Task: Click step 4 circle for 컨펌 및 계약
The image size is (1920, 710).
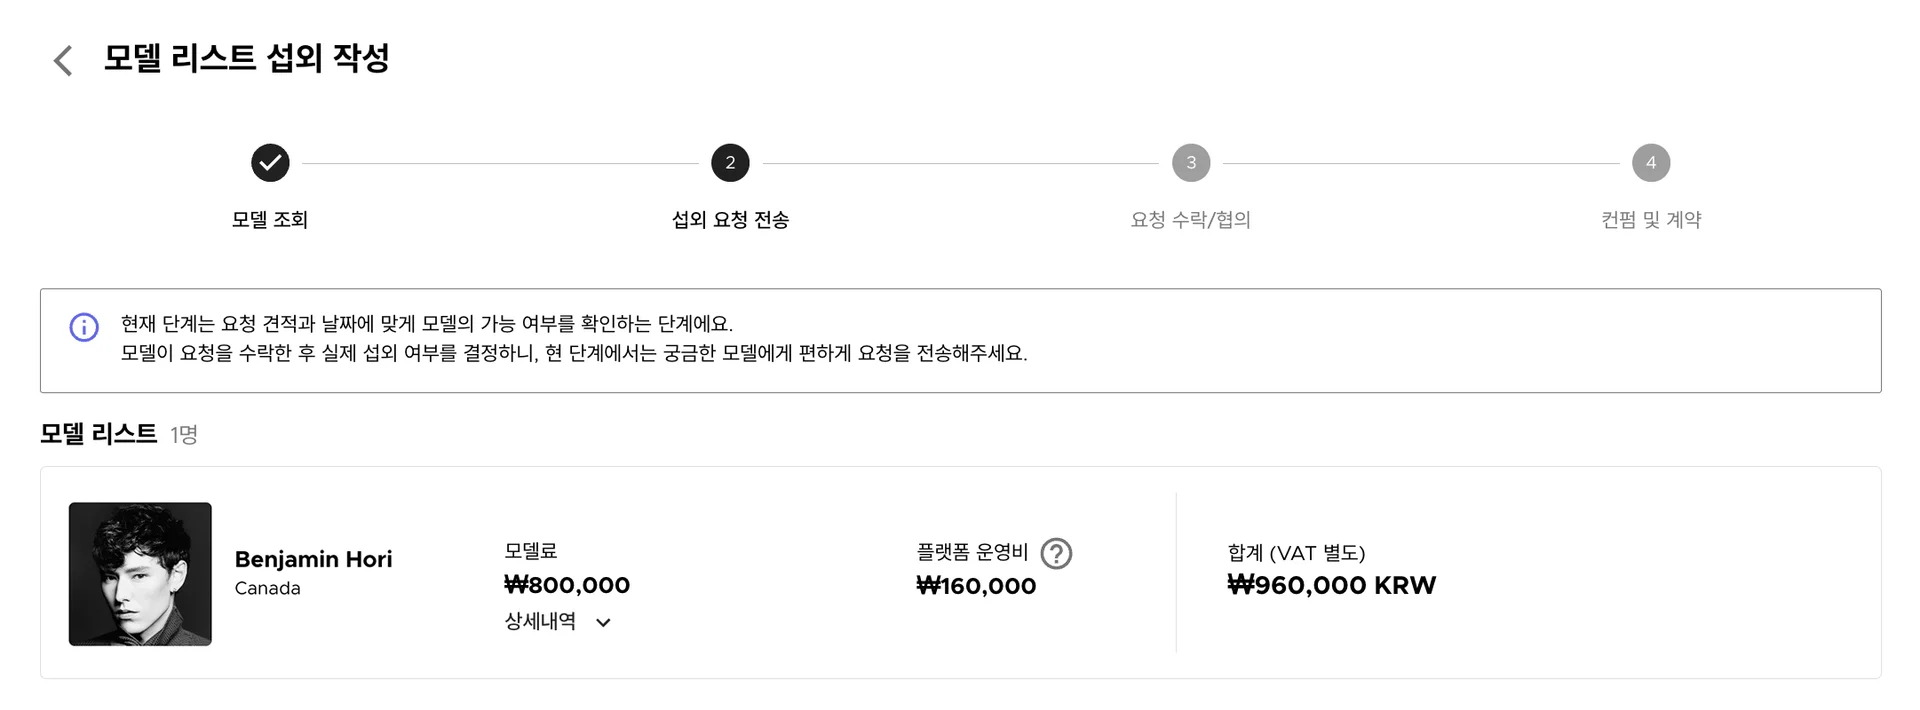Action: (x=1650, y=162)
